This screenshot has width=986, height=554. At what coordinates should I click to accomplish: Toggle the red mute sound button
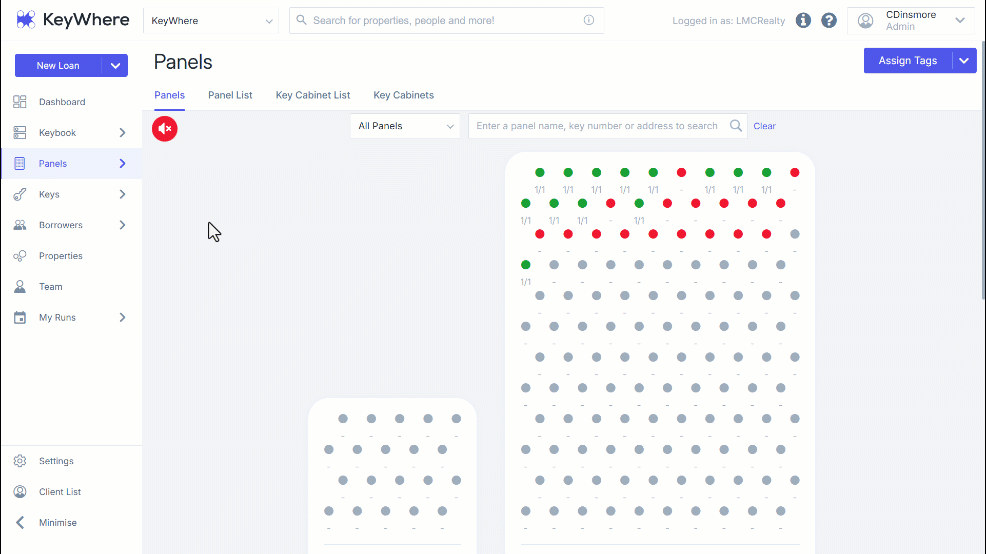click(165, 129)
